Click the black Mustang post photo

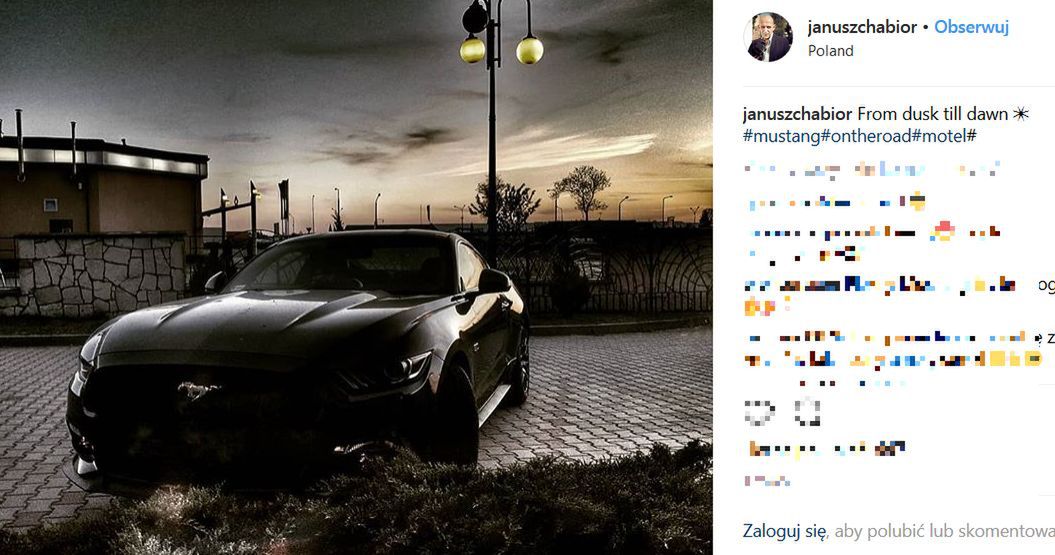point(356,277)
